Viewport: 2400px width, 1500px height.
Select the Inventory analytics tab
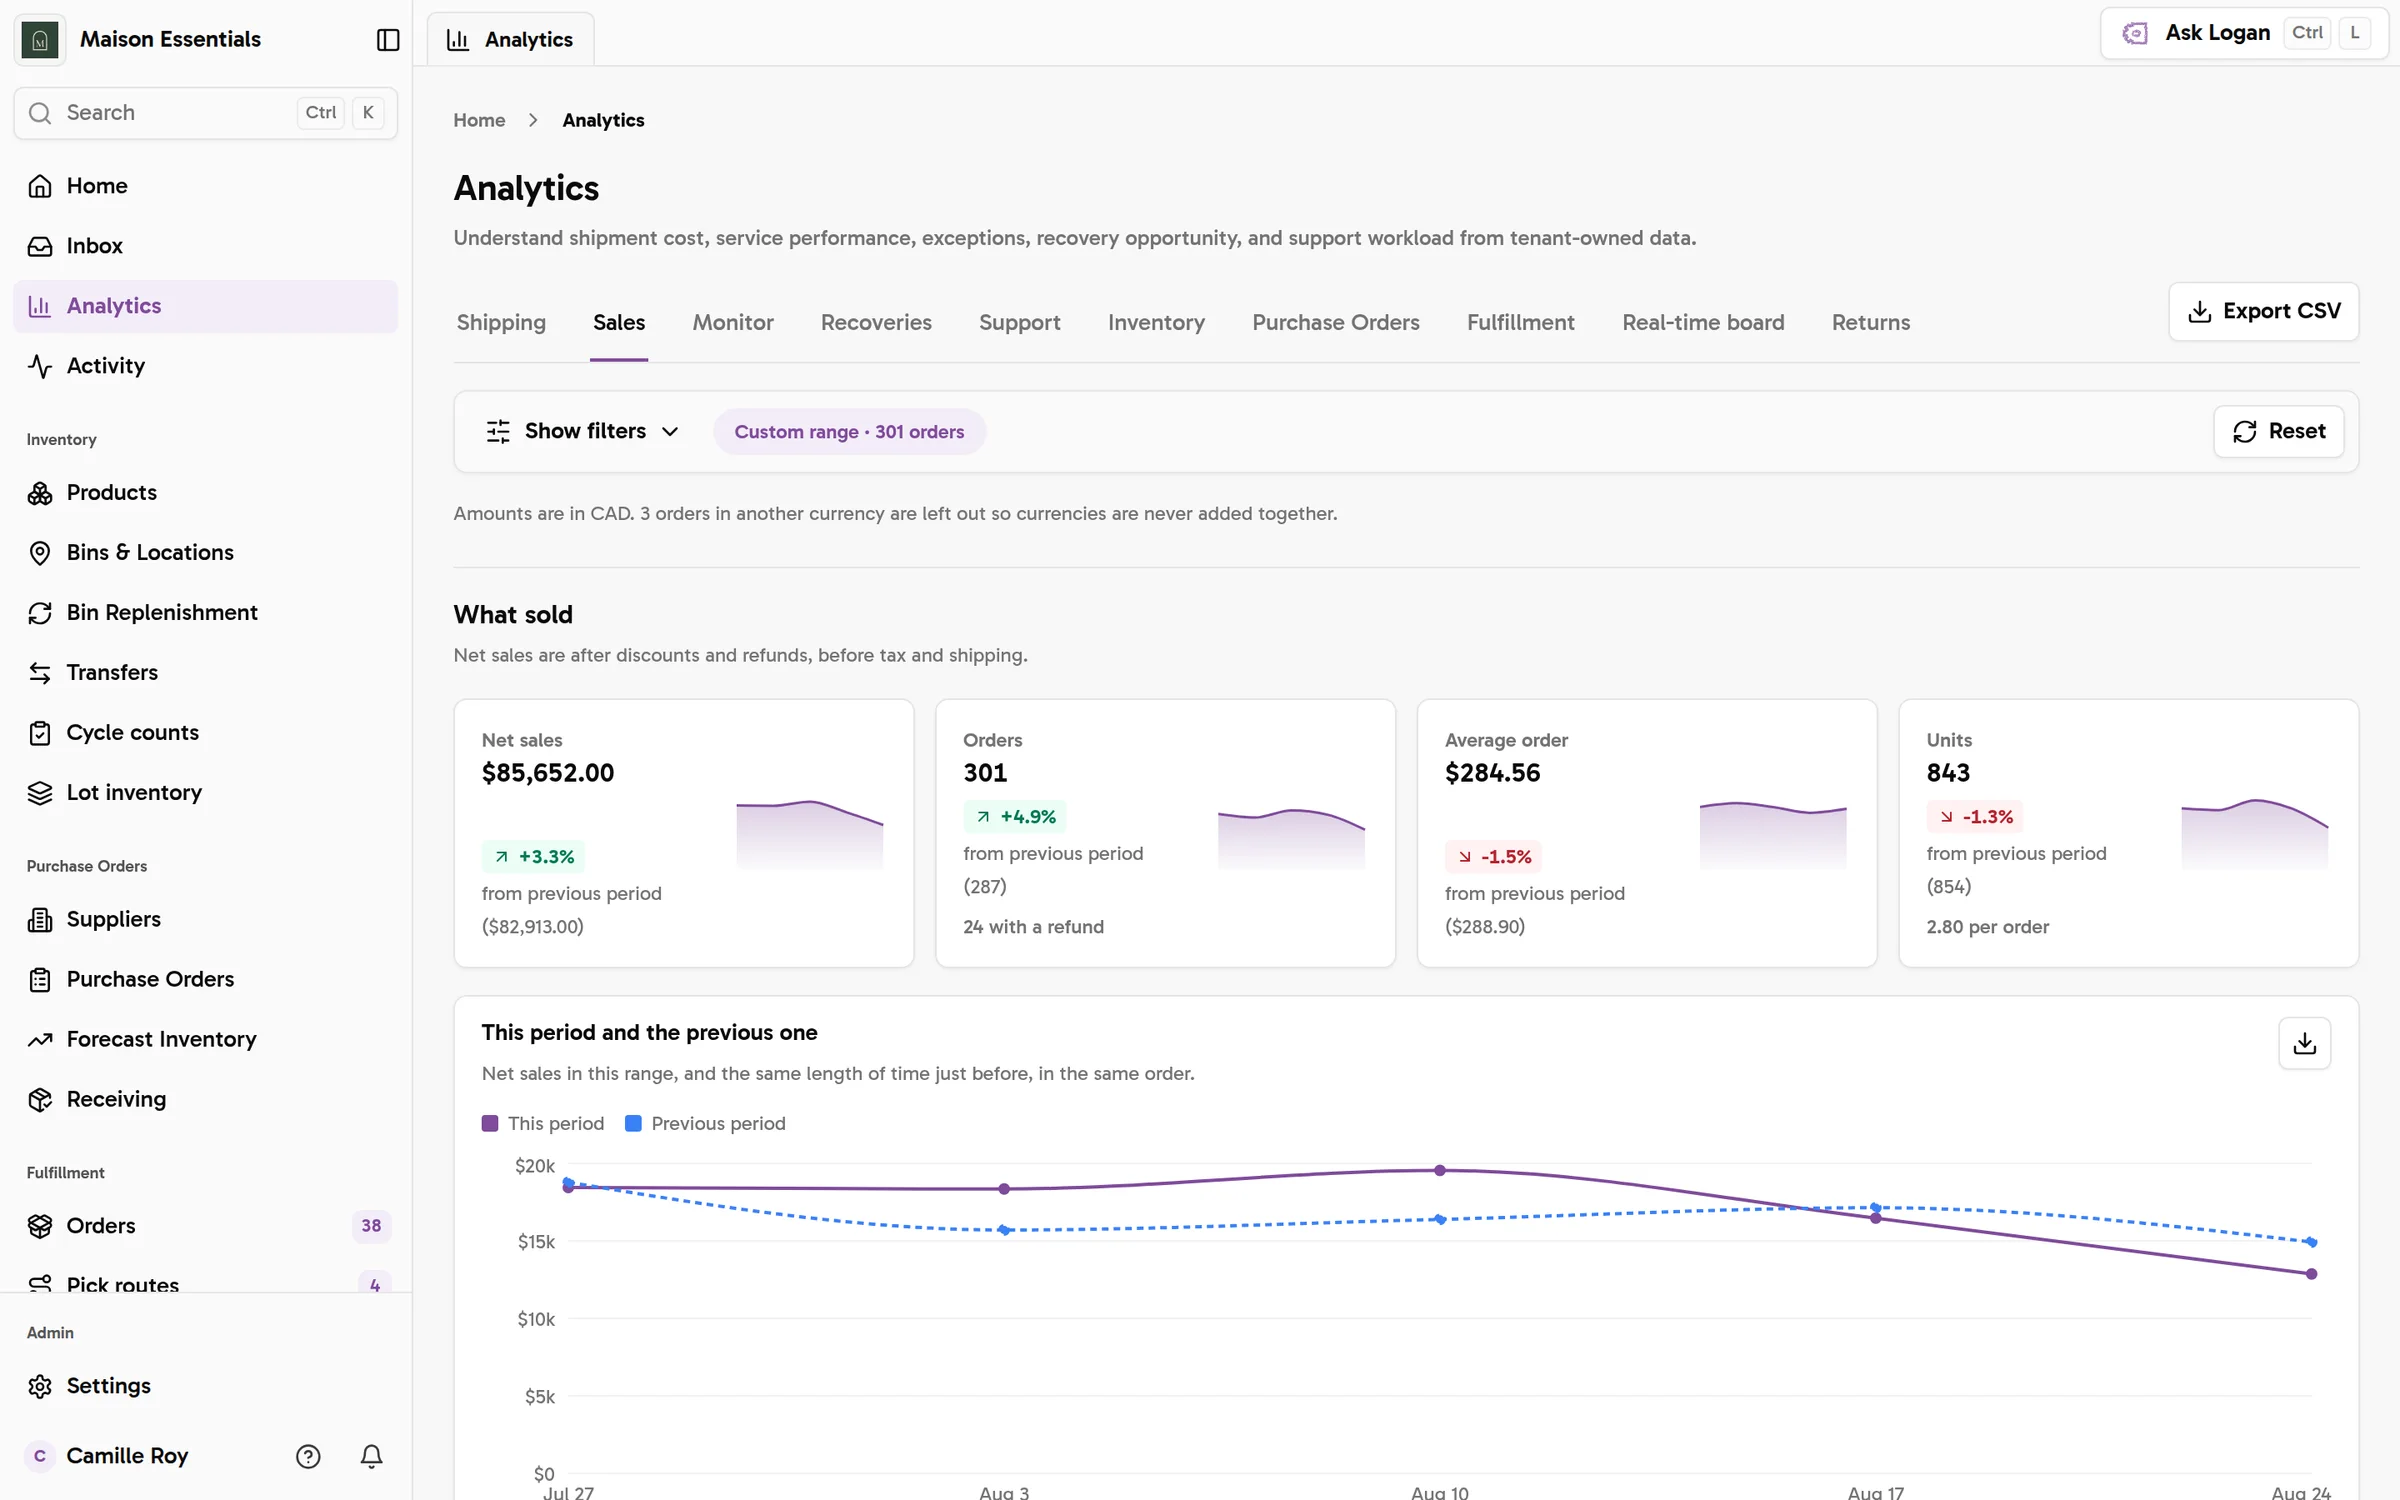pos(1156,322)
